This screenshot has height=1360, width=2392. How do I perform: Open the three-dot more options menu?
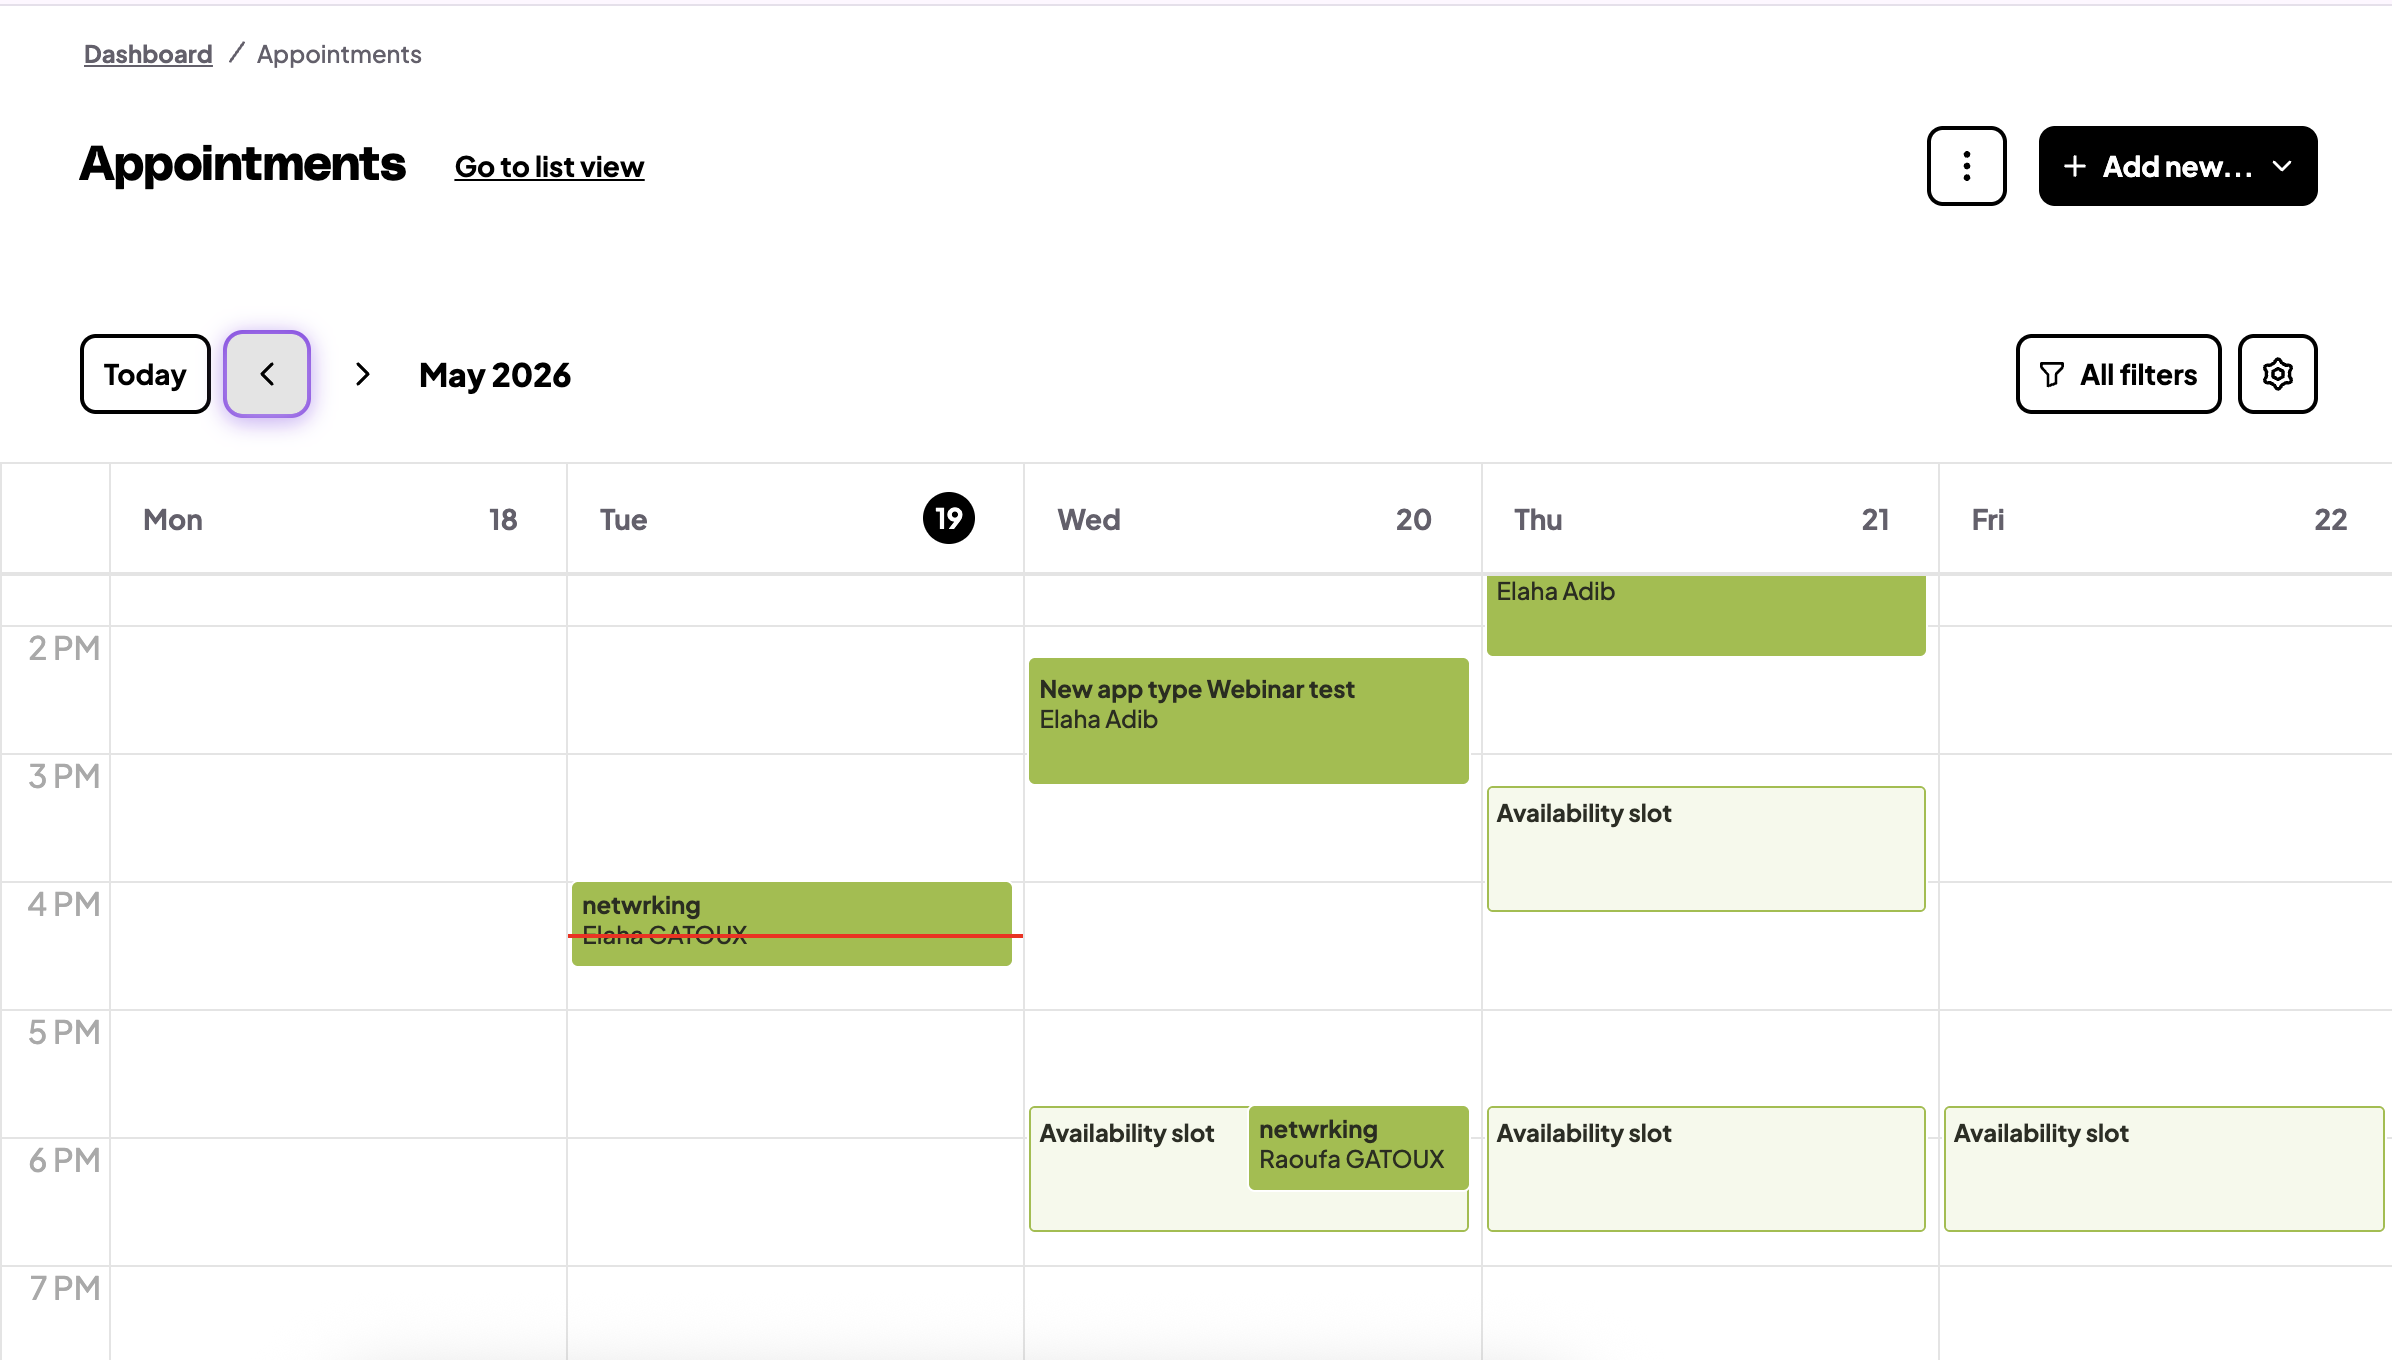point(1966,166)
